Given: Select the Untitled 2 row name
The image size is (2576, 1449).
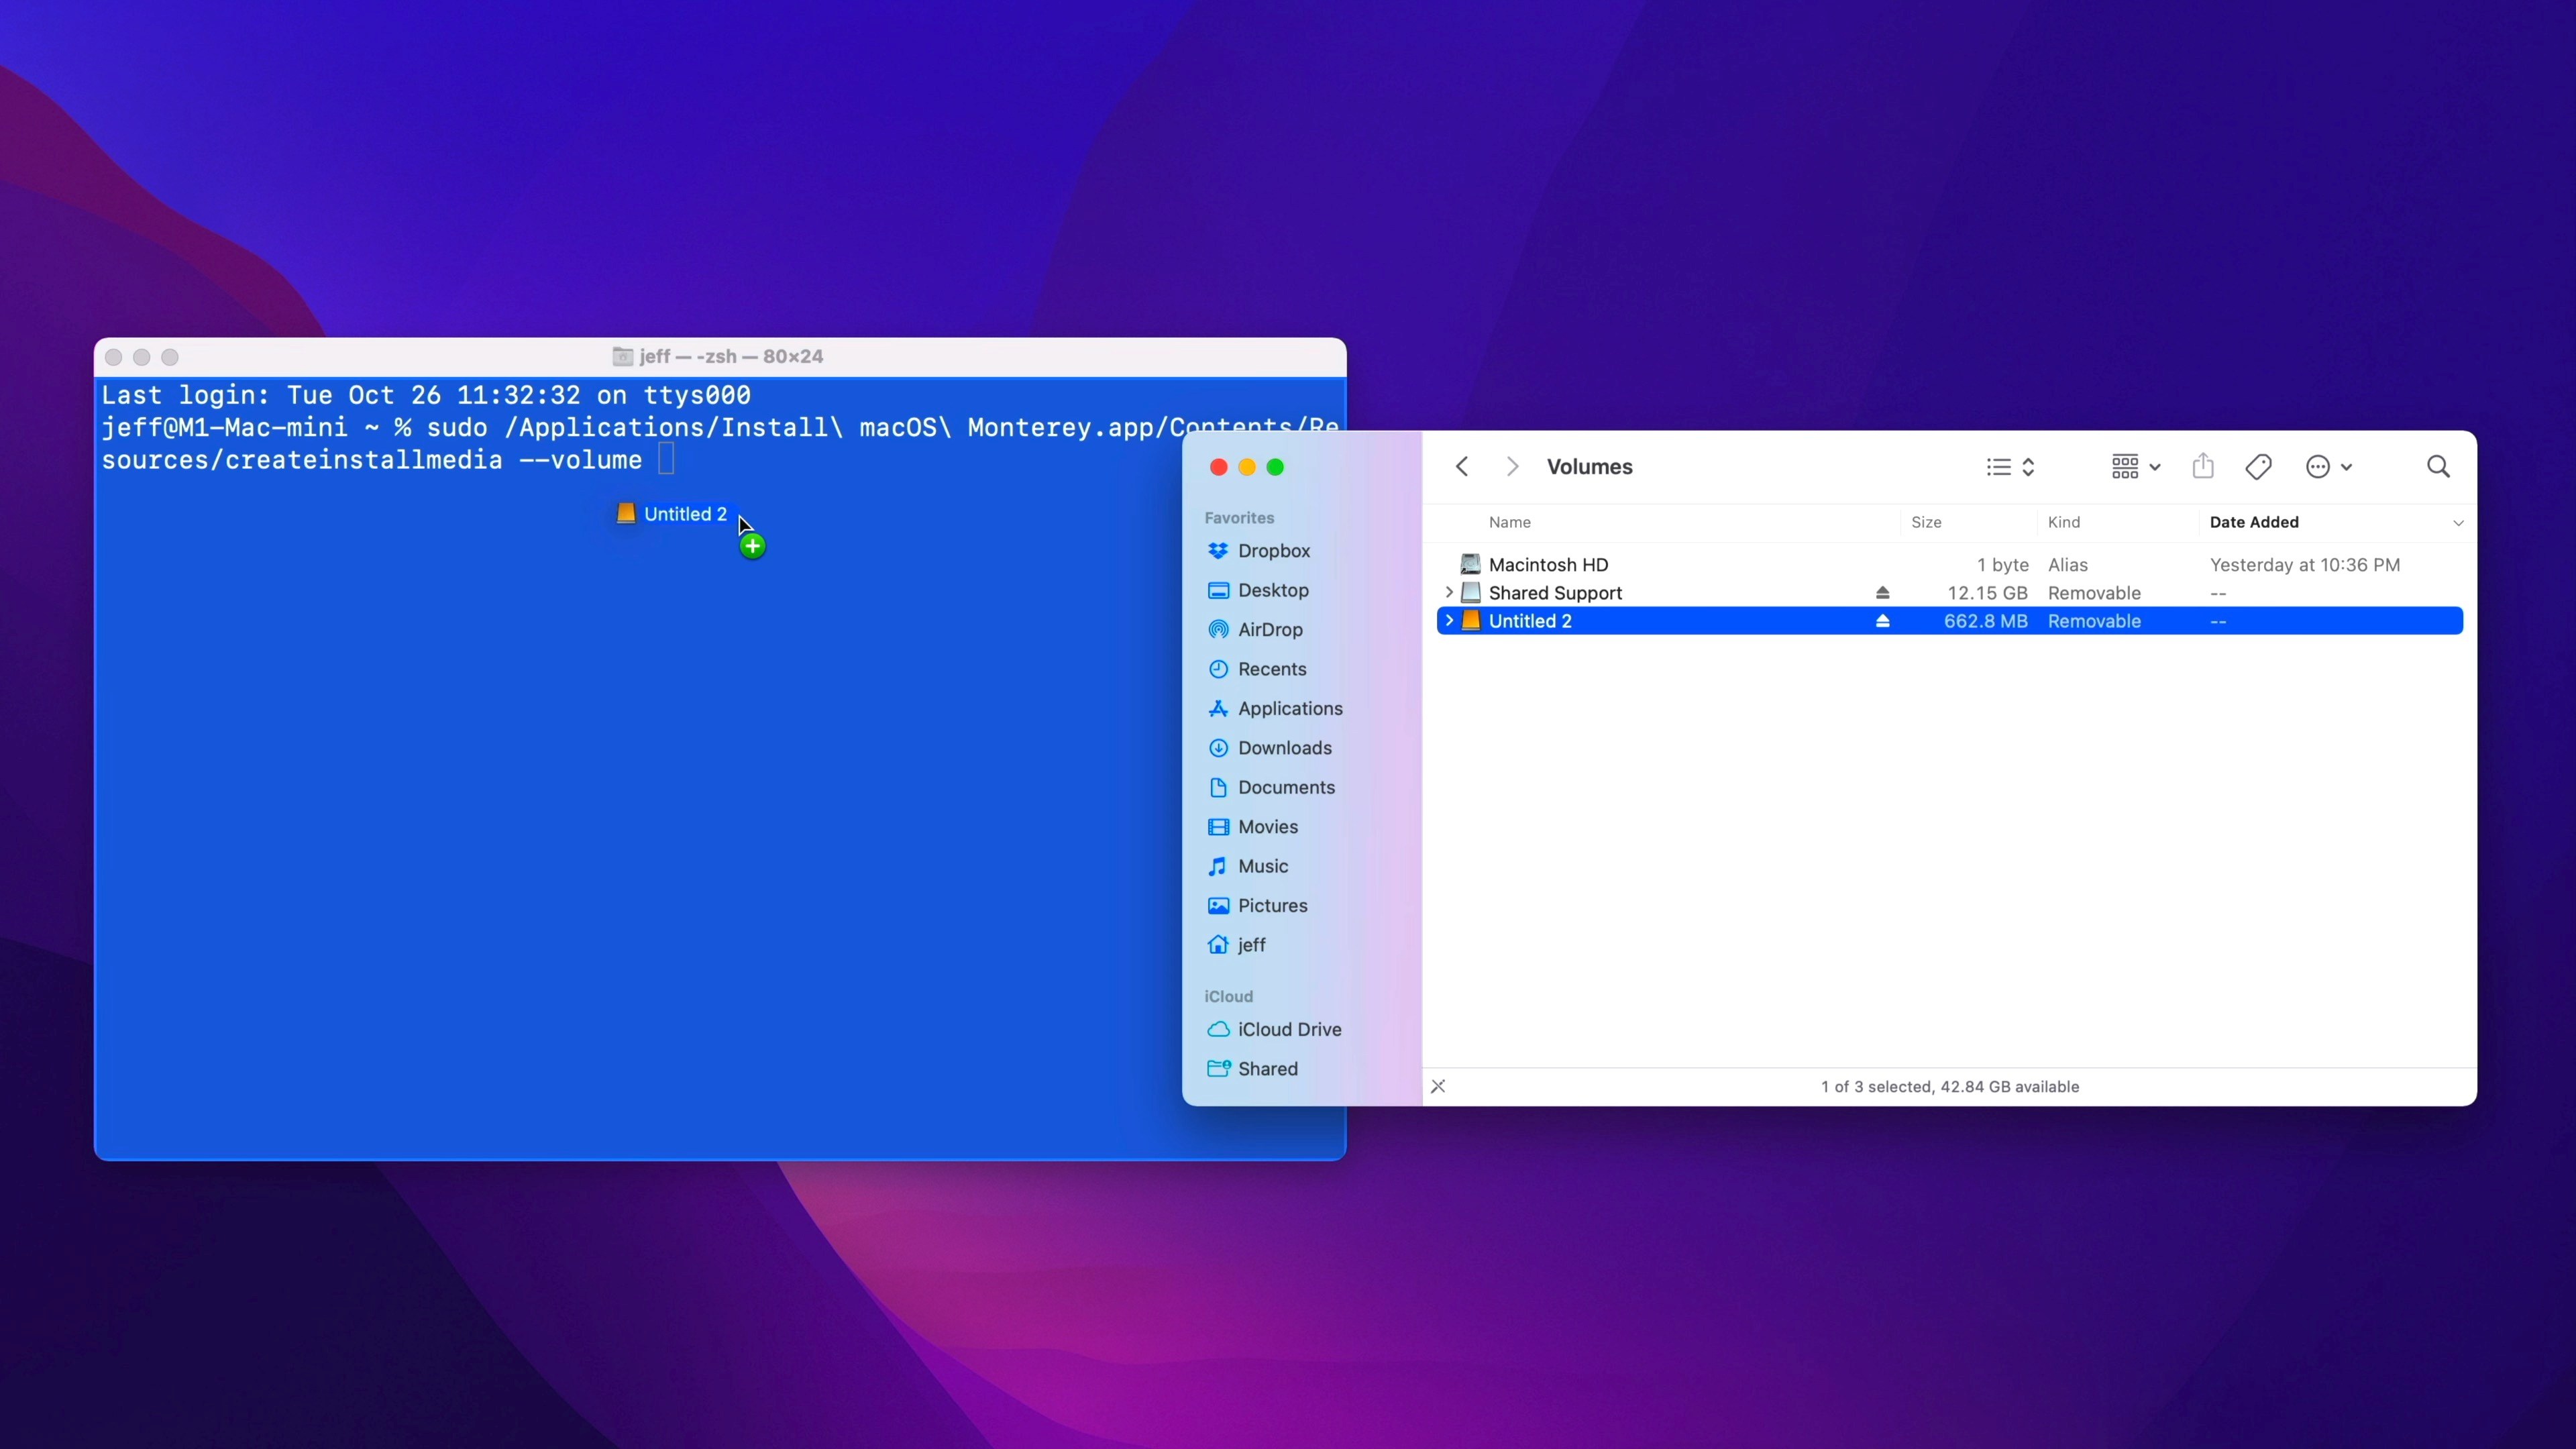Looking at the screenshot, I should click(x=1530, y=621).
